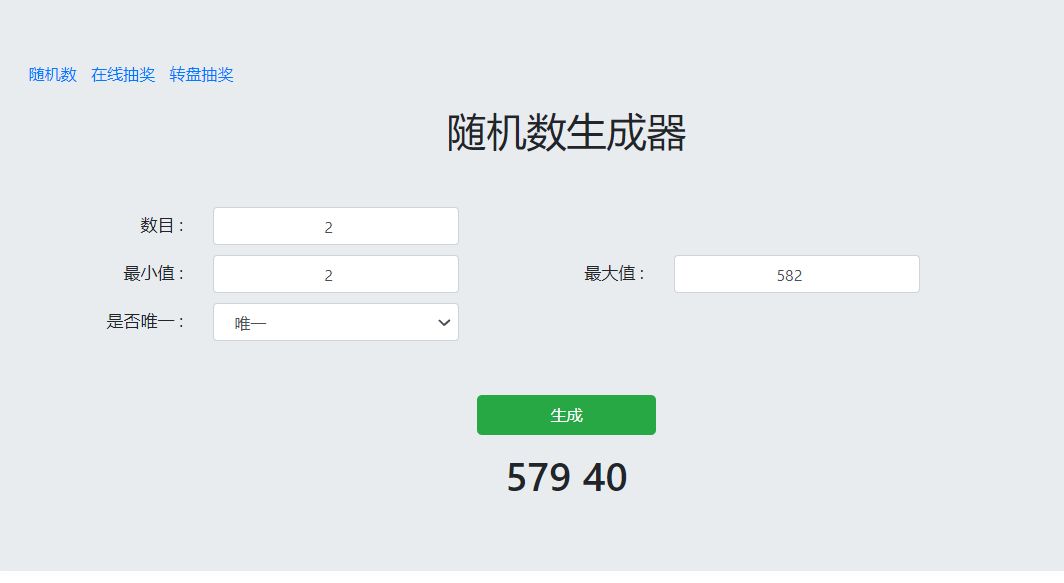This screenshot has width=1064, height=583.
Task: Open the 转盘抽奖 link
Action: [202, 75]
